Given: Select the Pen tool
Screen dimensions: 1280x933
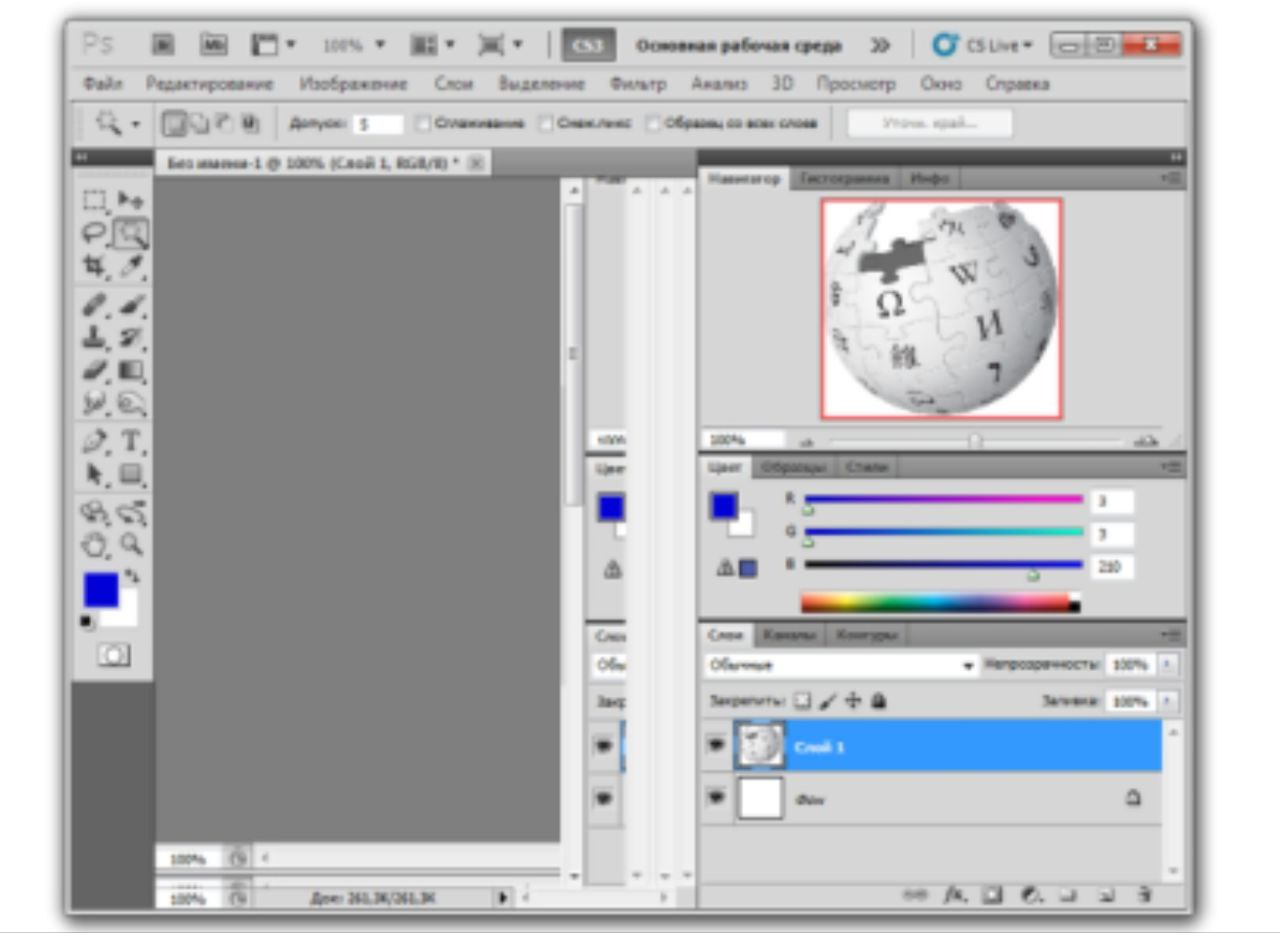Looking at the screenshot, I should tap(96, 441).
